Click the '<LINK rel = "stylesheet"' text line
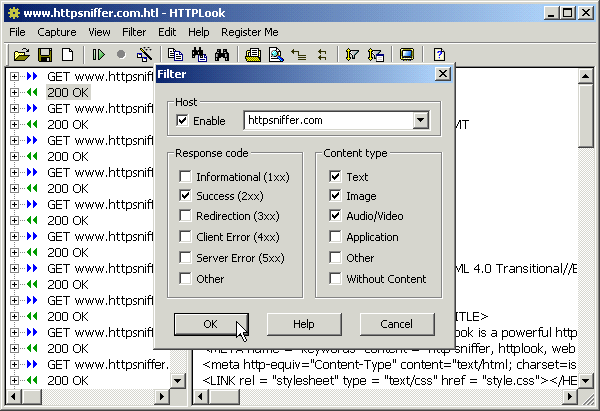The height and width of the screenshot is (411, 600). 390,380
